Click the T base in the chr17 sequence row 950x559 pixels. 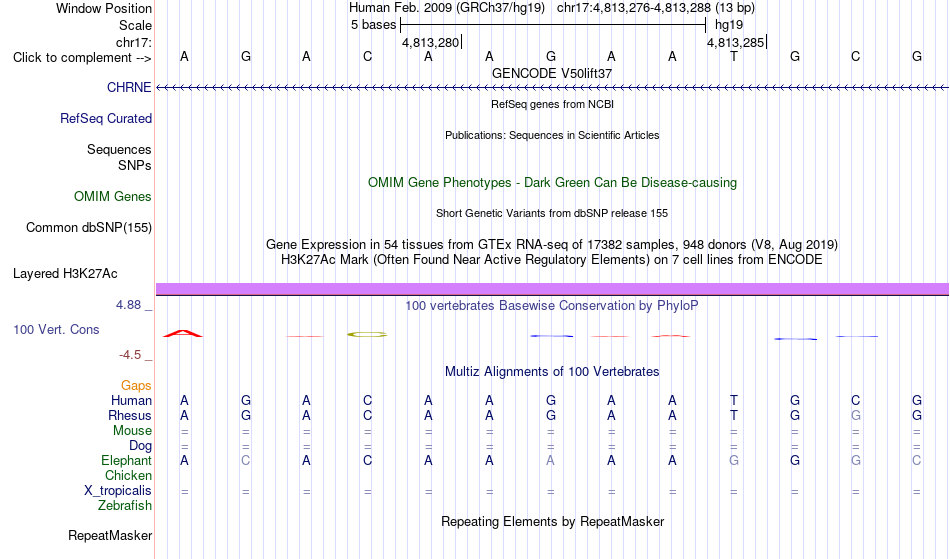point(734,56)
